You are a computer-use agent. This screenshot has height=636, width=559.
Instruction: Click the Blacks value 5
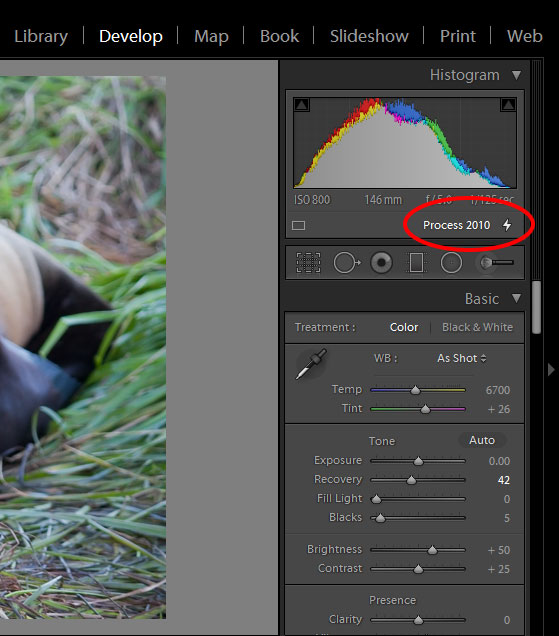coord(507,518)
